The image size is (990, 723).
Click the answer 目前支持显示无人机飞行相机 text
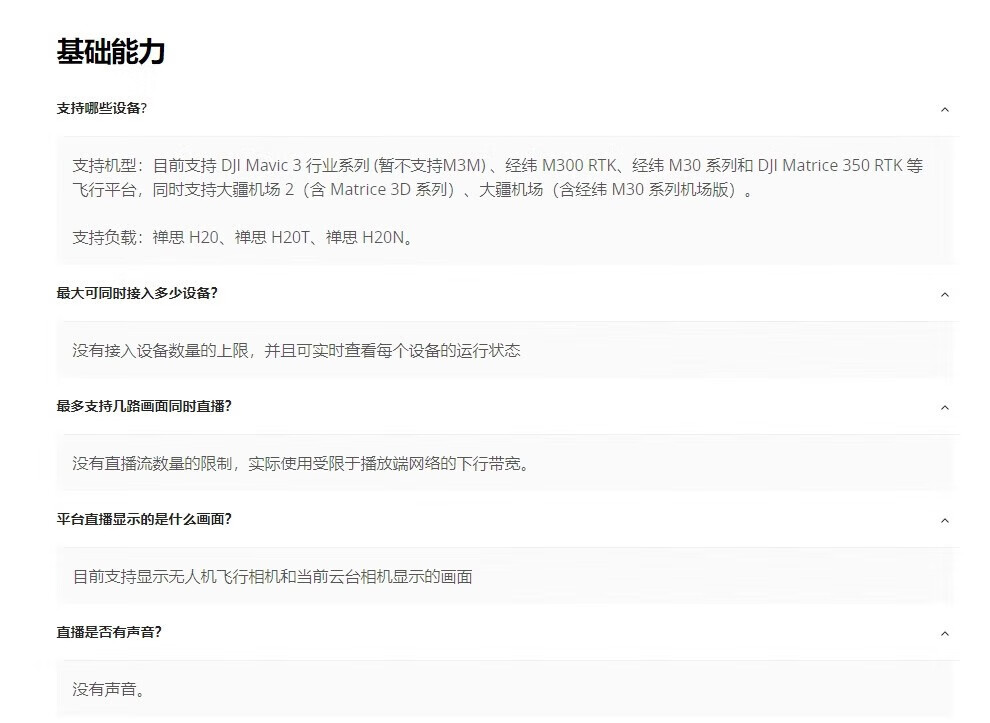272,577
